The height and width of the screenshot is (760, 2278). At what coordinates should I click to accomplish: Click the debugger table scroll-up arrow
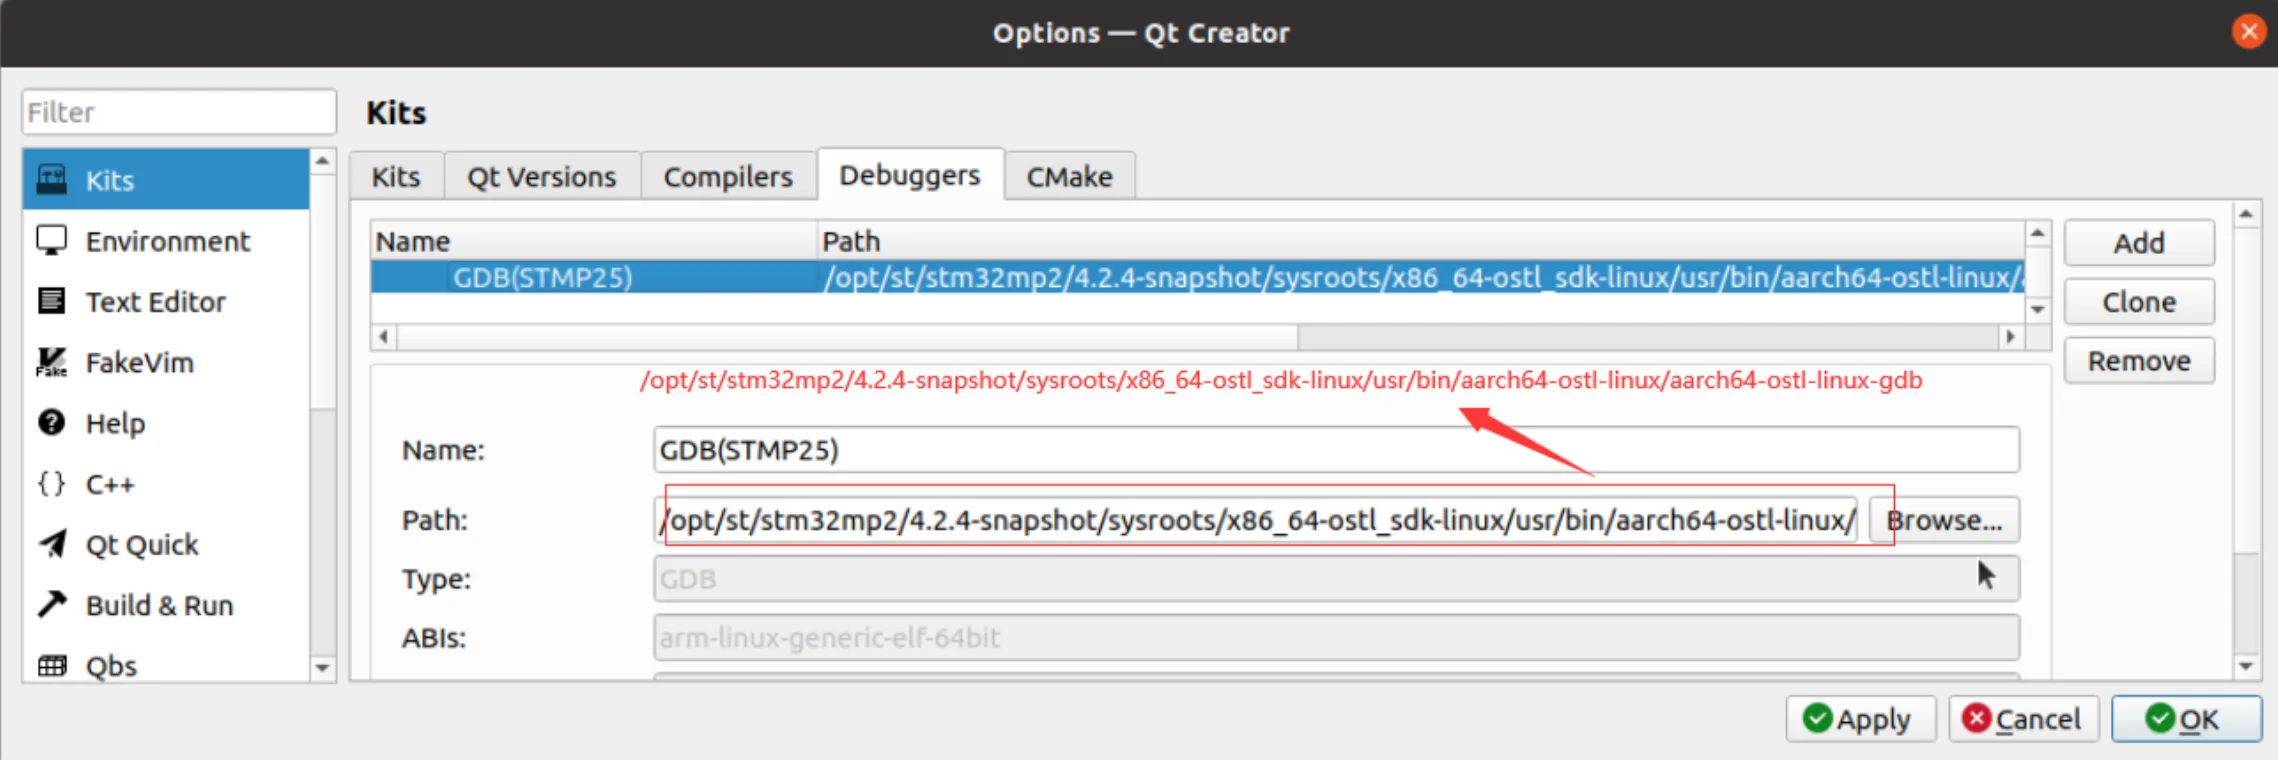(2038, 234)
